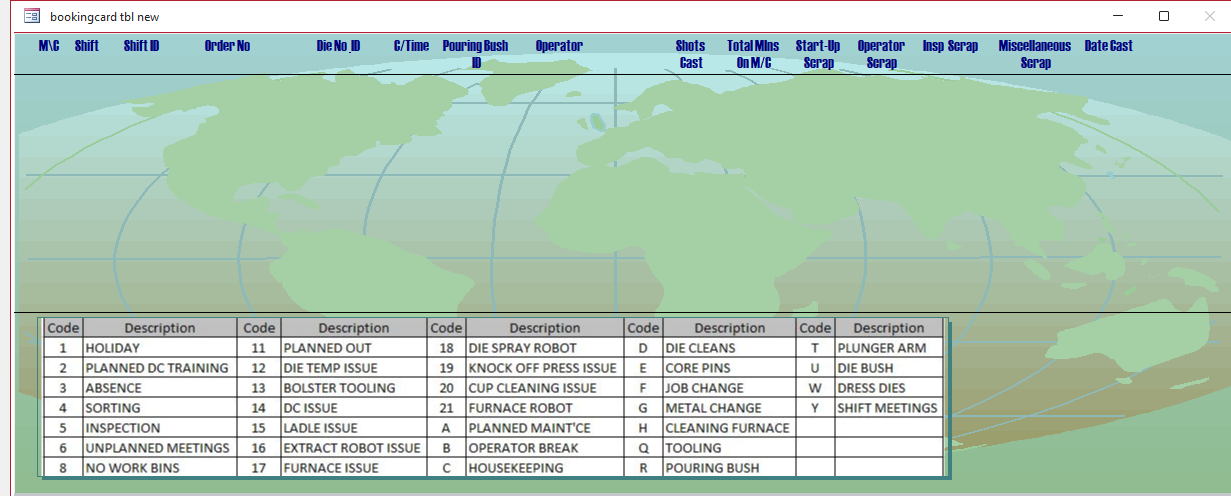Click the DIE BUSH cell
Image resolution: width=1231 pixels, height=496 pixels.
889,368
